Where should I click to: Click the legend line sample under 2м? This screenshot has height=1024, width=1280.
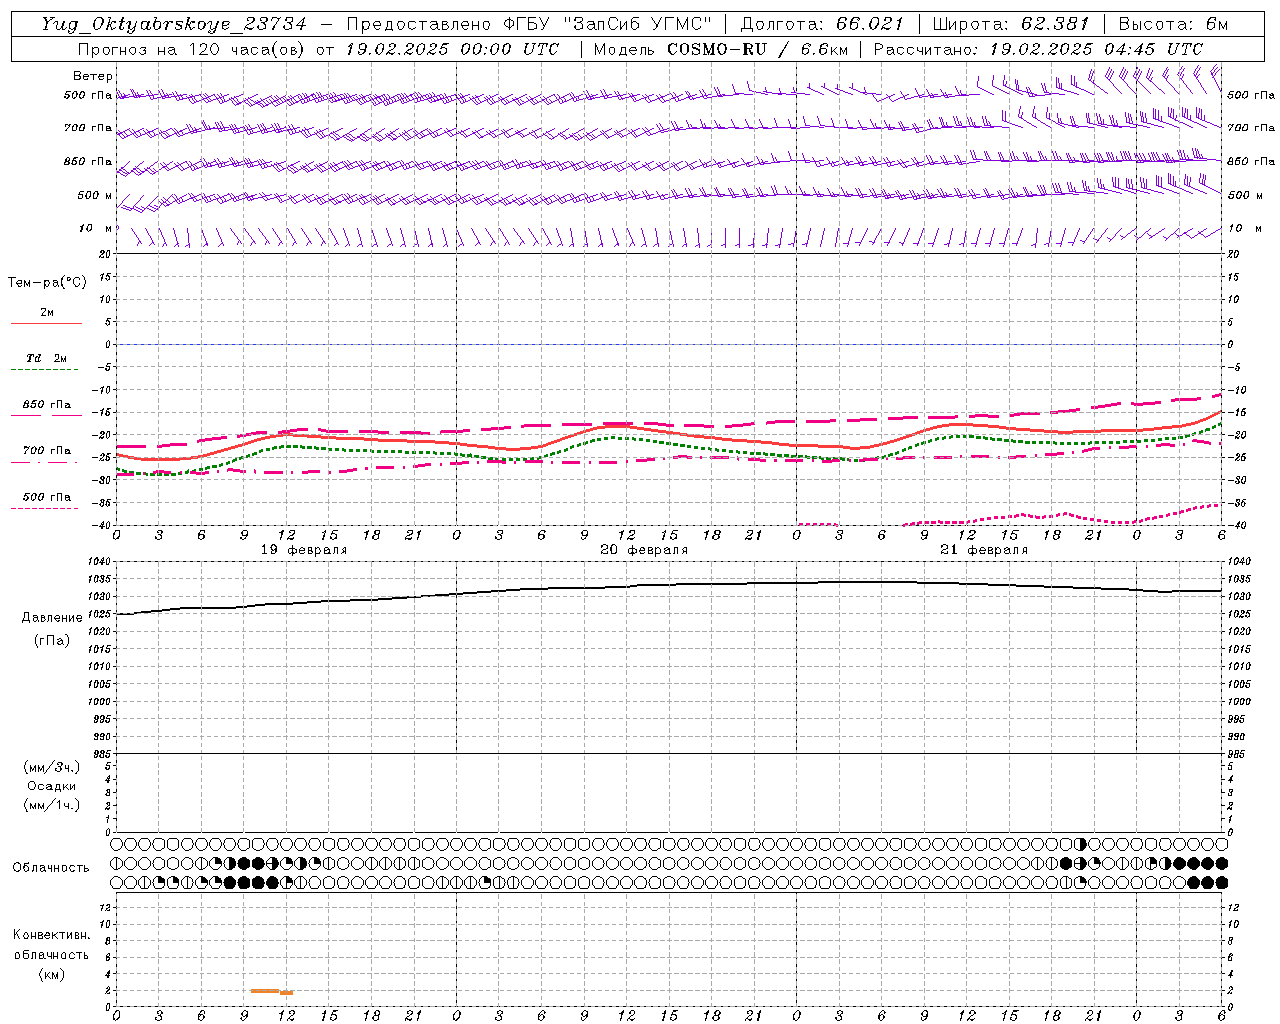[46, 323]
